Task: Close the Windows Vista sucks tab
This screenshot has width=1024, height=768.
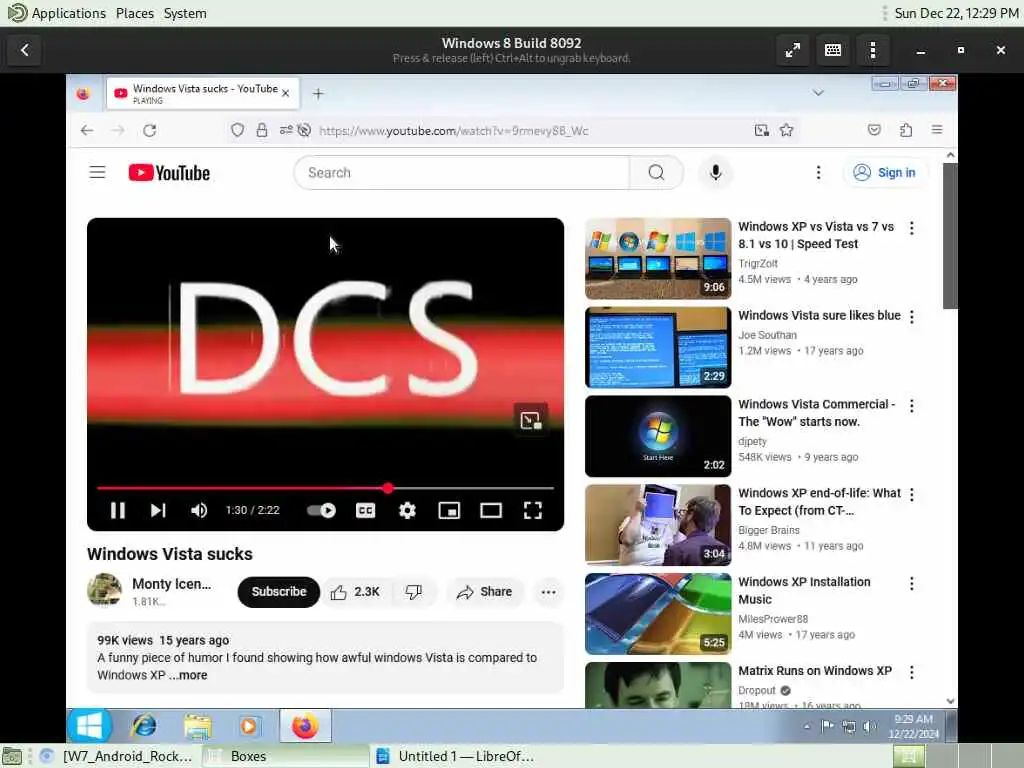Action: [x=285, y=93]
